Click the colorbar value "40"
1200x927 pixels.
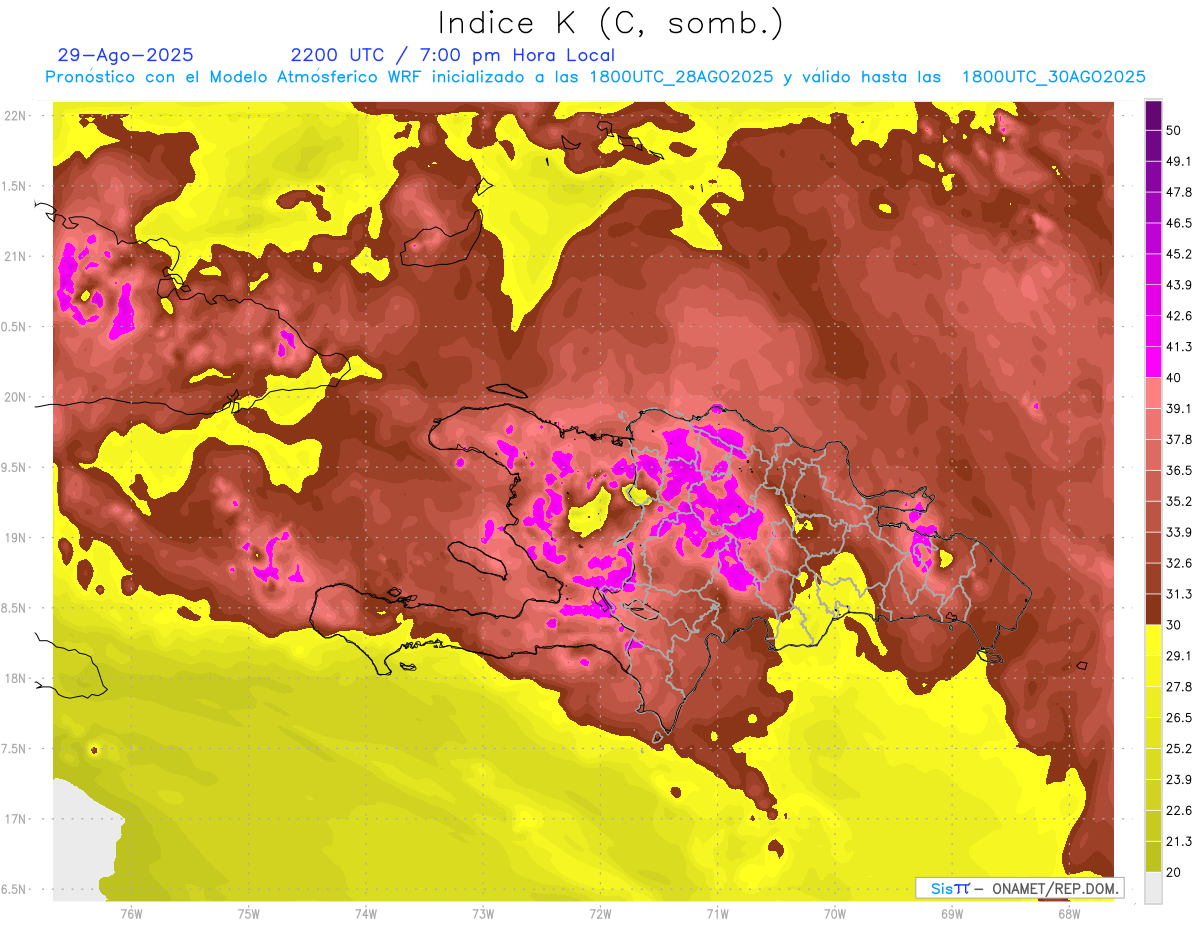tap(1174, 378)
